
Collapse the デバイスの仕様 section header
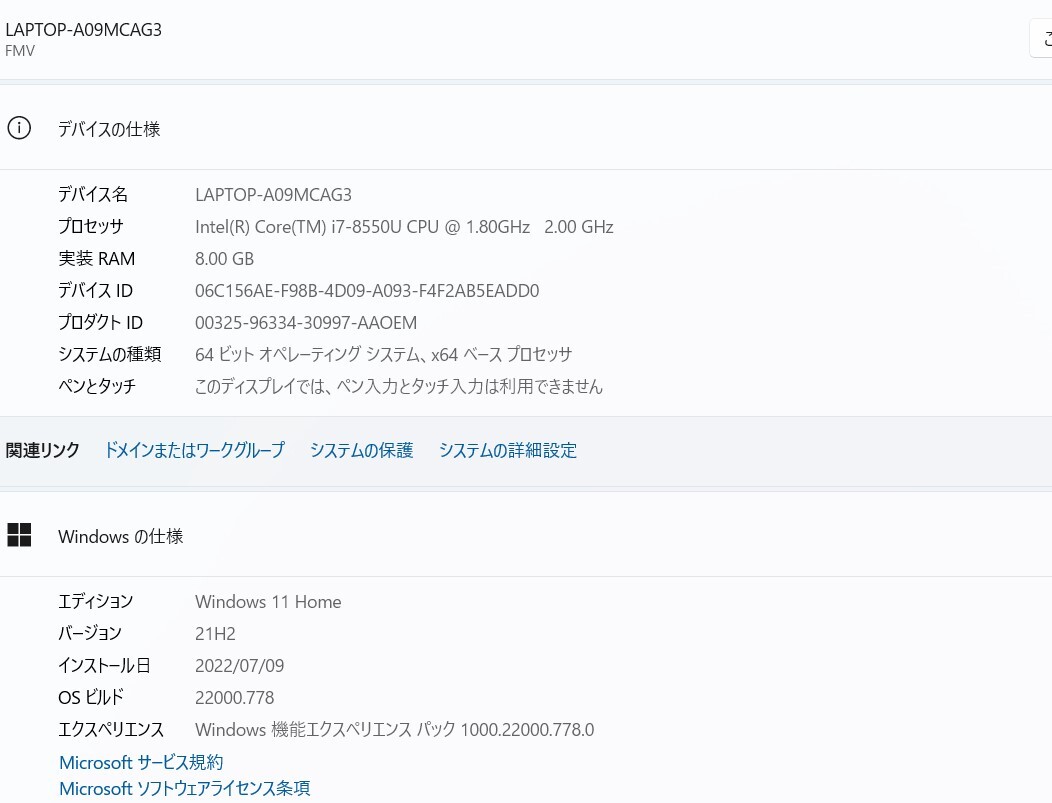coord(526,127)
